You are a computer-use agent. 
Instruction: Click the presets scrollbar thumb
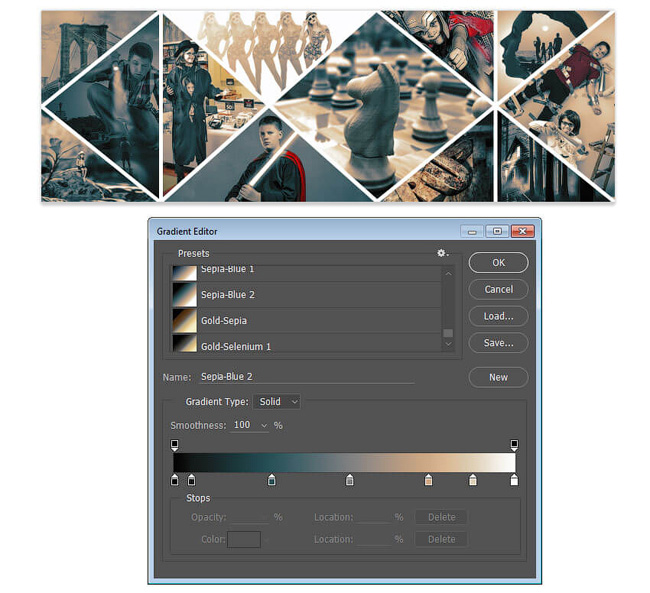tap(448, 333)
